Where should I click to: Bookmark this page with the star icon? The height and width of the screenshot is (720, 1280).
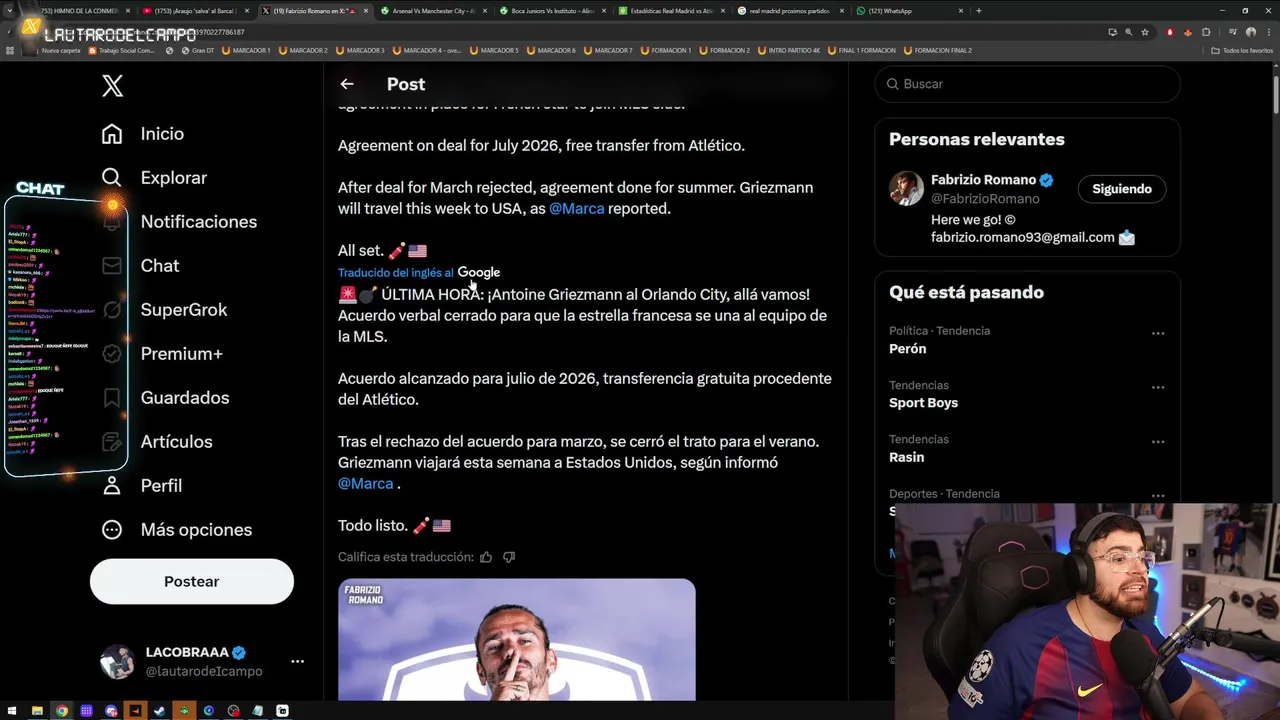pos(1145,32)
